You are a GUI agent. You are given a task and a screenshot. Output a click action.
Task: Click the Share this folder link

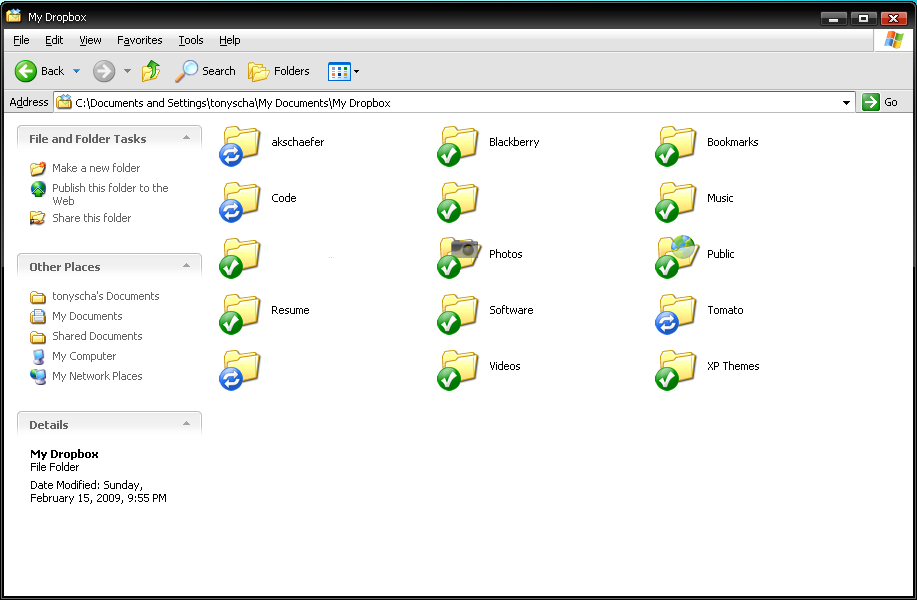tap(91, 218)
